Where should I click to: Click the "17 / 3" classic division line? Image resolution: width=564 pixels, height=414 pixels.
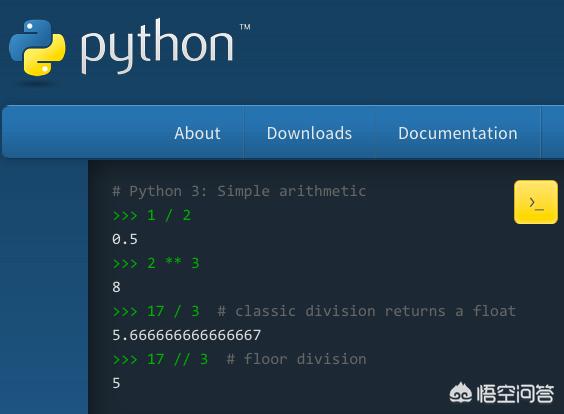314,311
